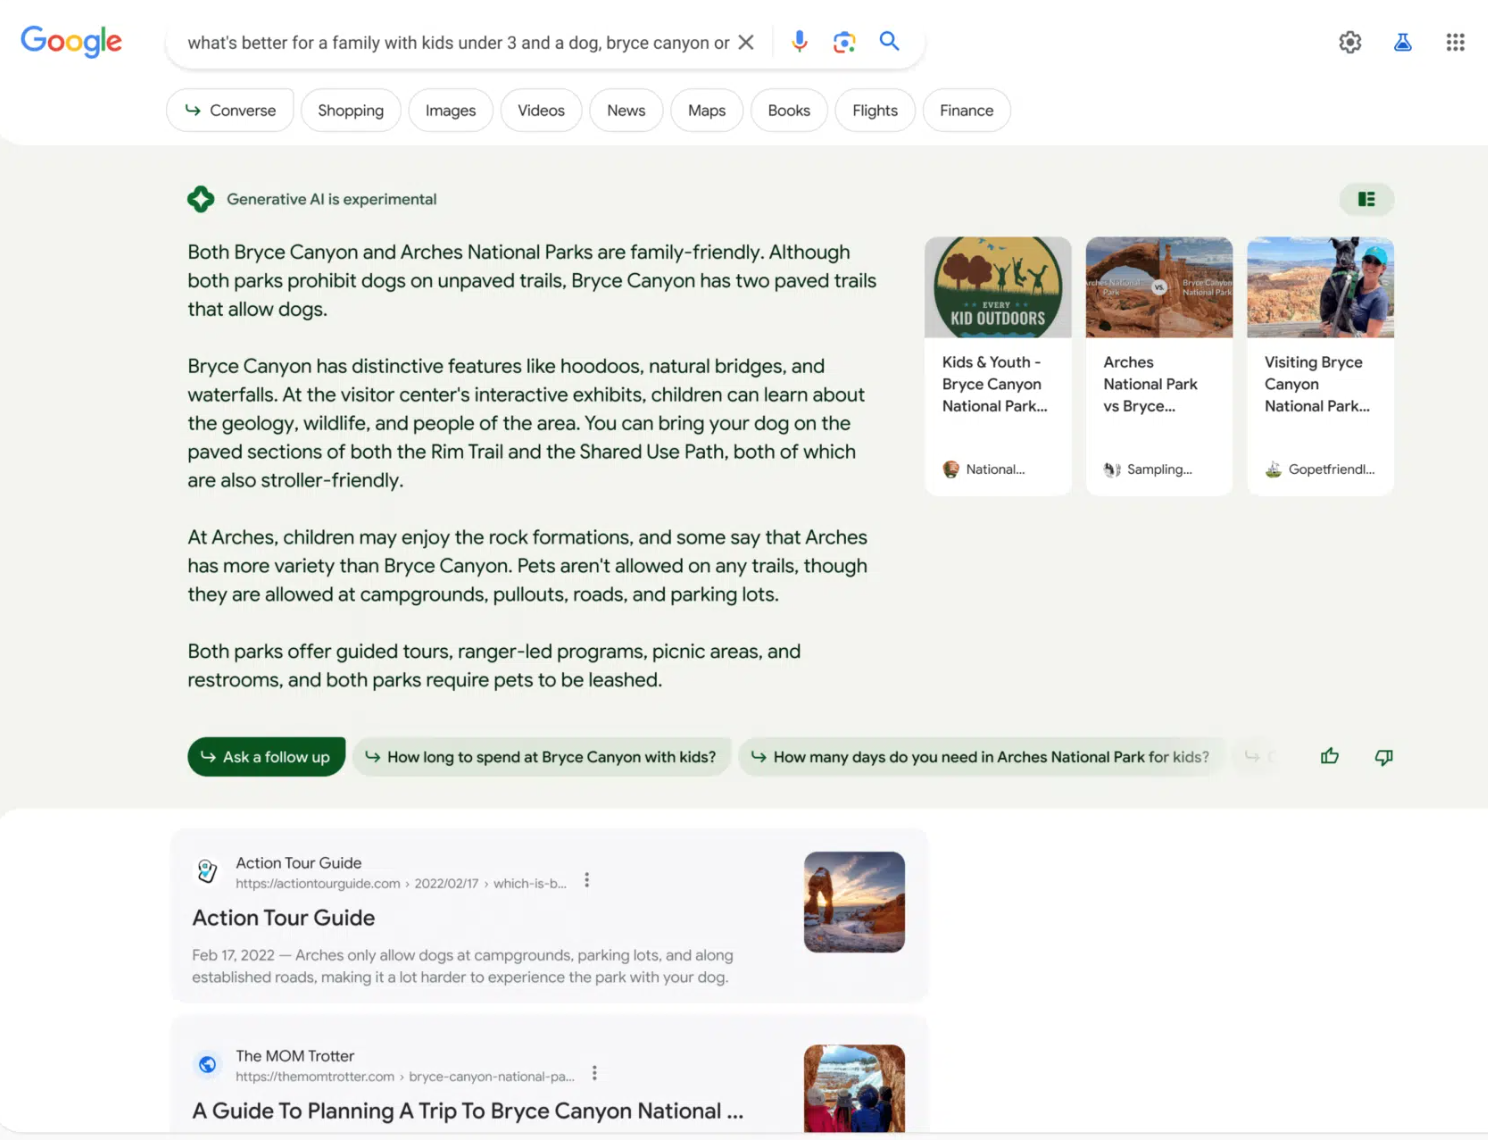The image size is (1488, 1140).
Task: Open the Settings gear icon
Action: point(1350,42)
